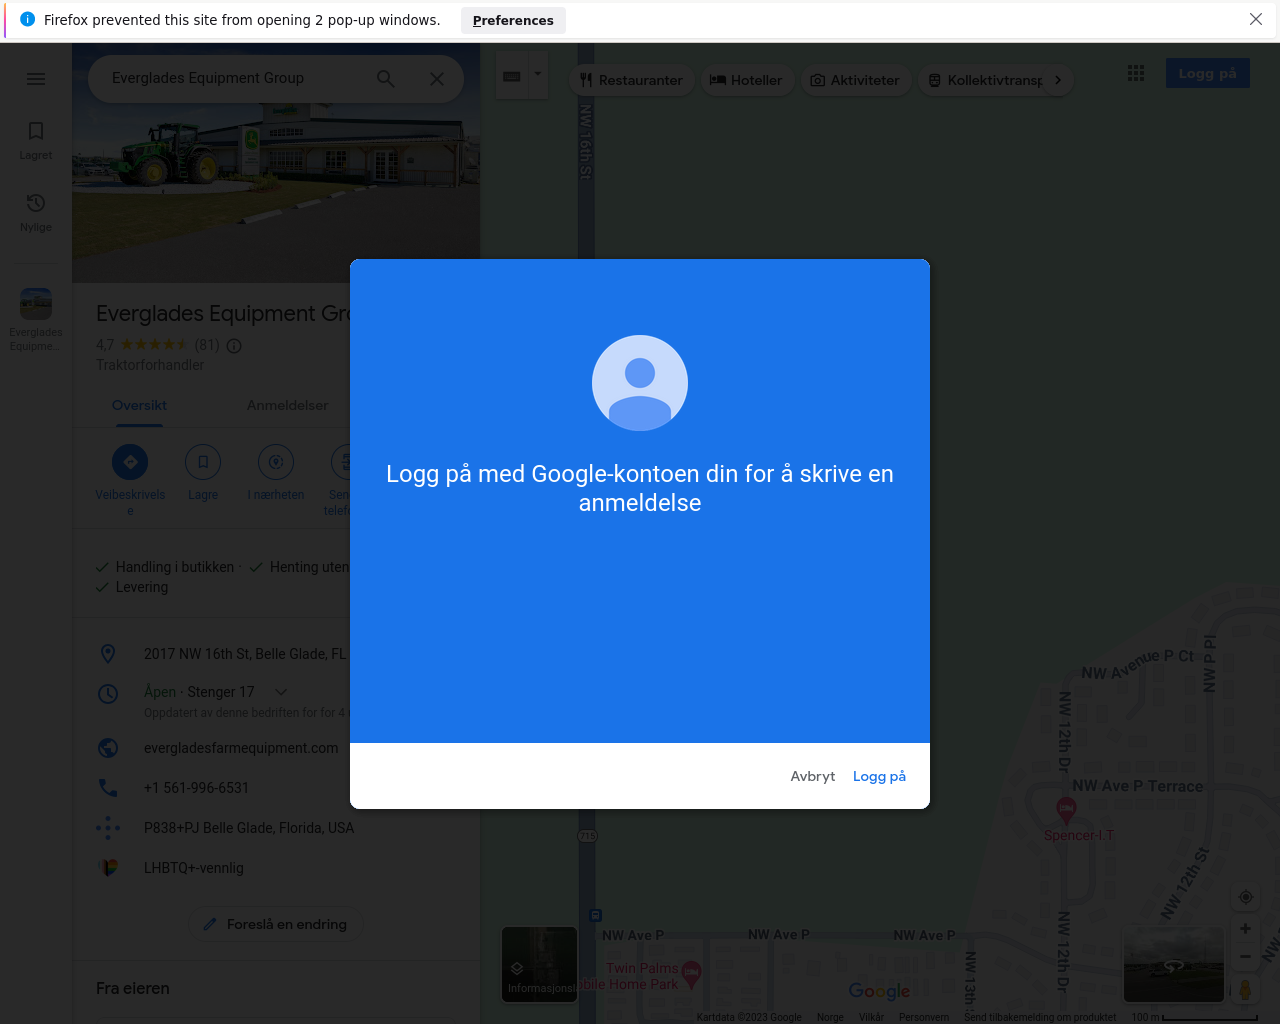1280x1024 pixels.
Task: Open the 81 reviews count link
Action: point(207,345)
